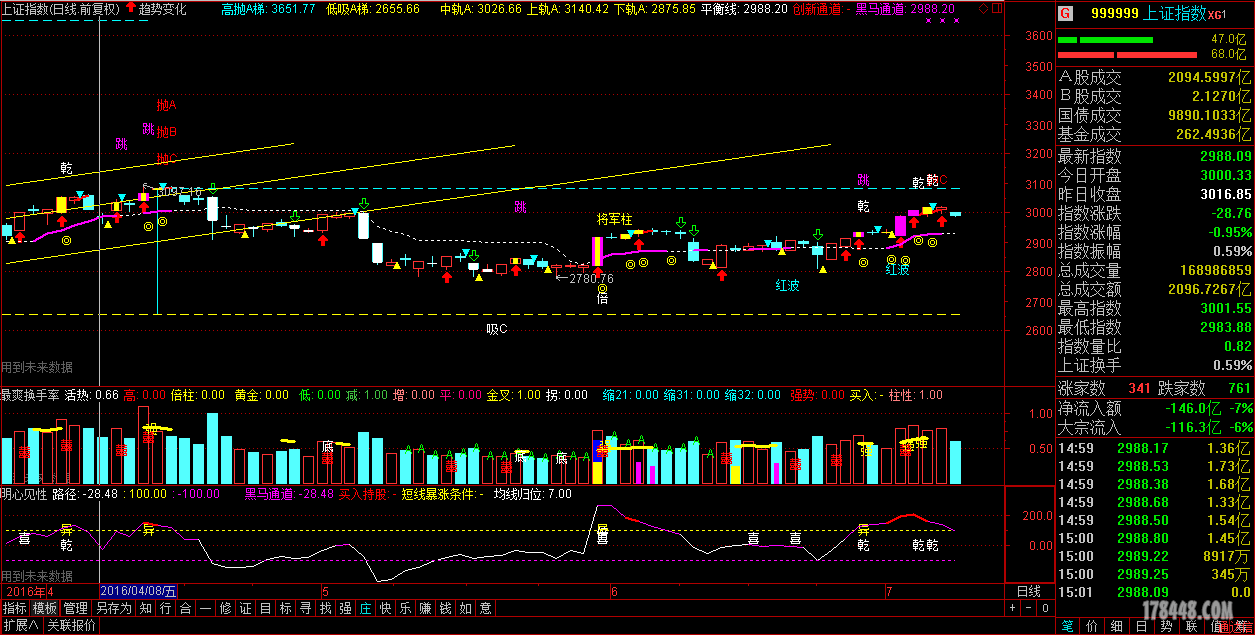
Task: Switch to the 笔 tab in right panel
Action: point(1069,626)
